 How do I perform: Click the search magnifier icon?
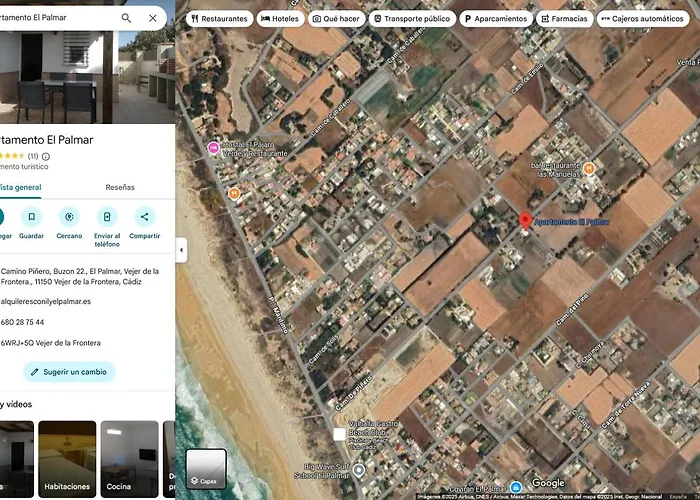(x=126, y=18)
